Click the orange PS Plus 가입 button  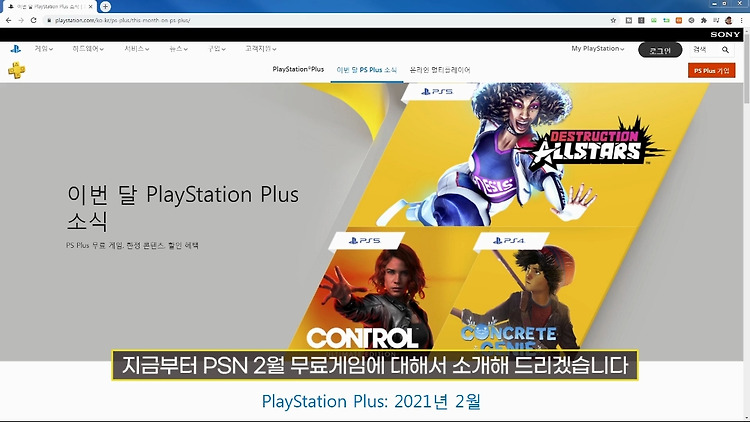(x=711, y=71)
